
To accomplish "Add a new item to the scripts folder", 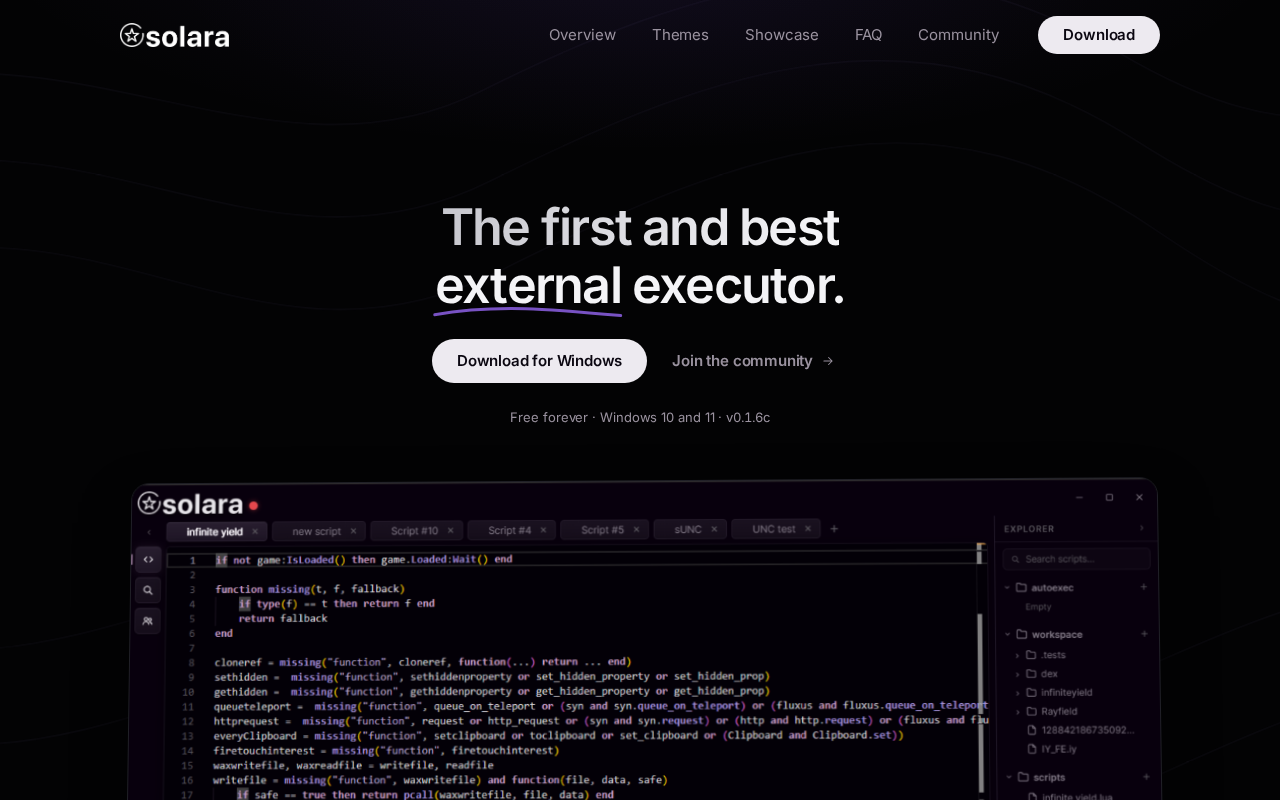I will (x=1144, y=777).
